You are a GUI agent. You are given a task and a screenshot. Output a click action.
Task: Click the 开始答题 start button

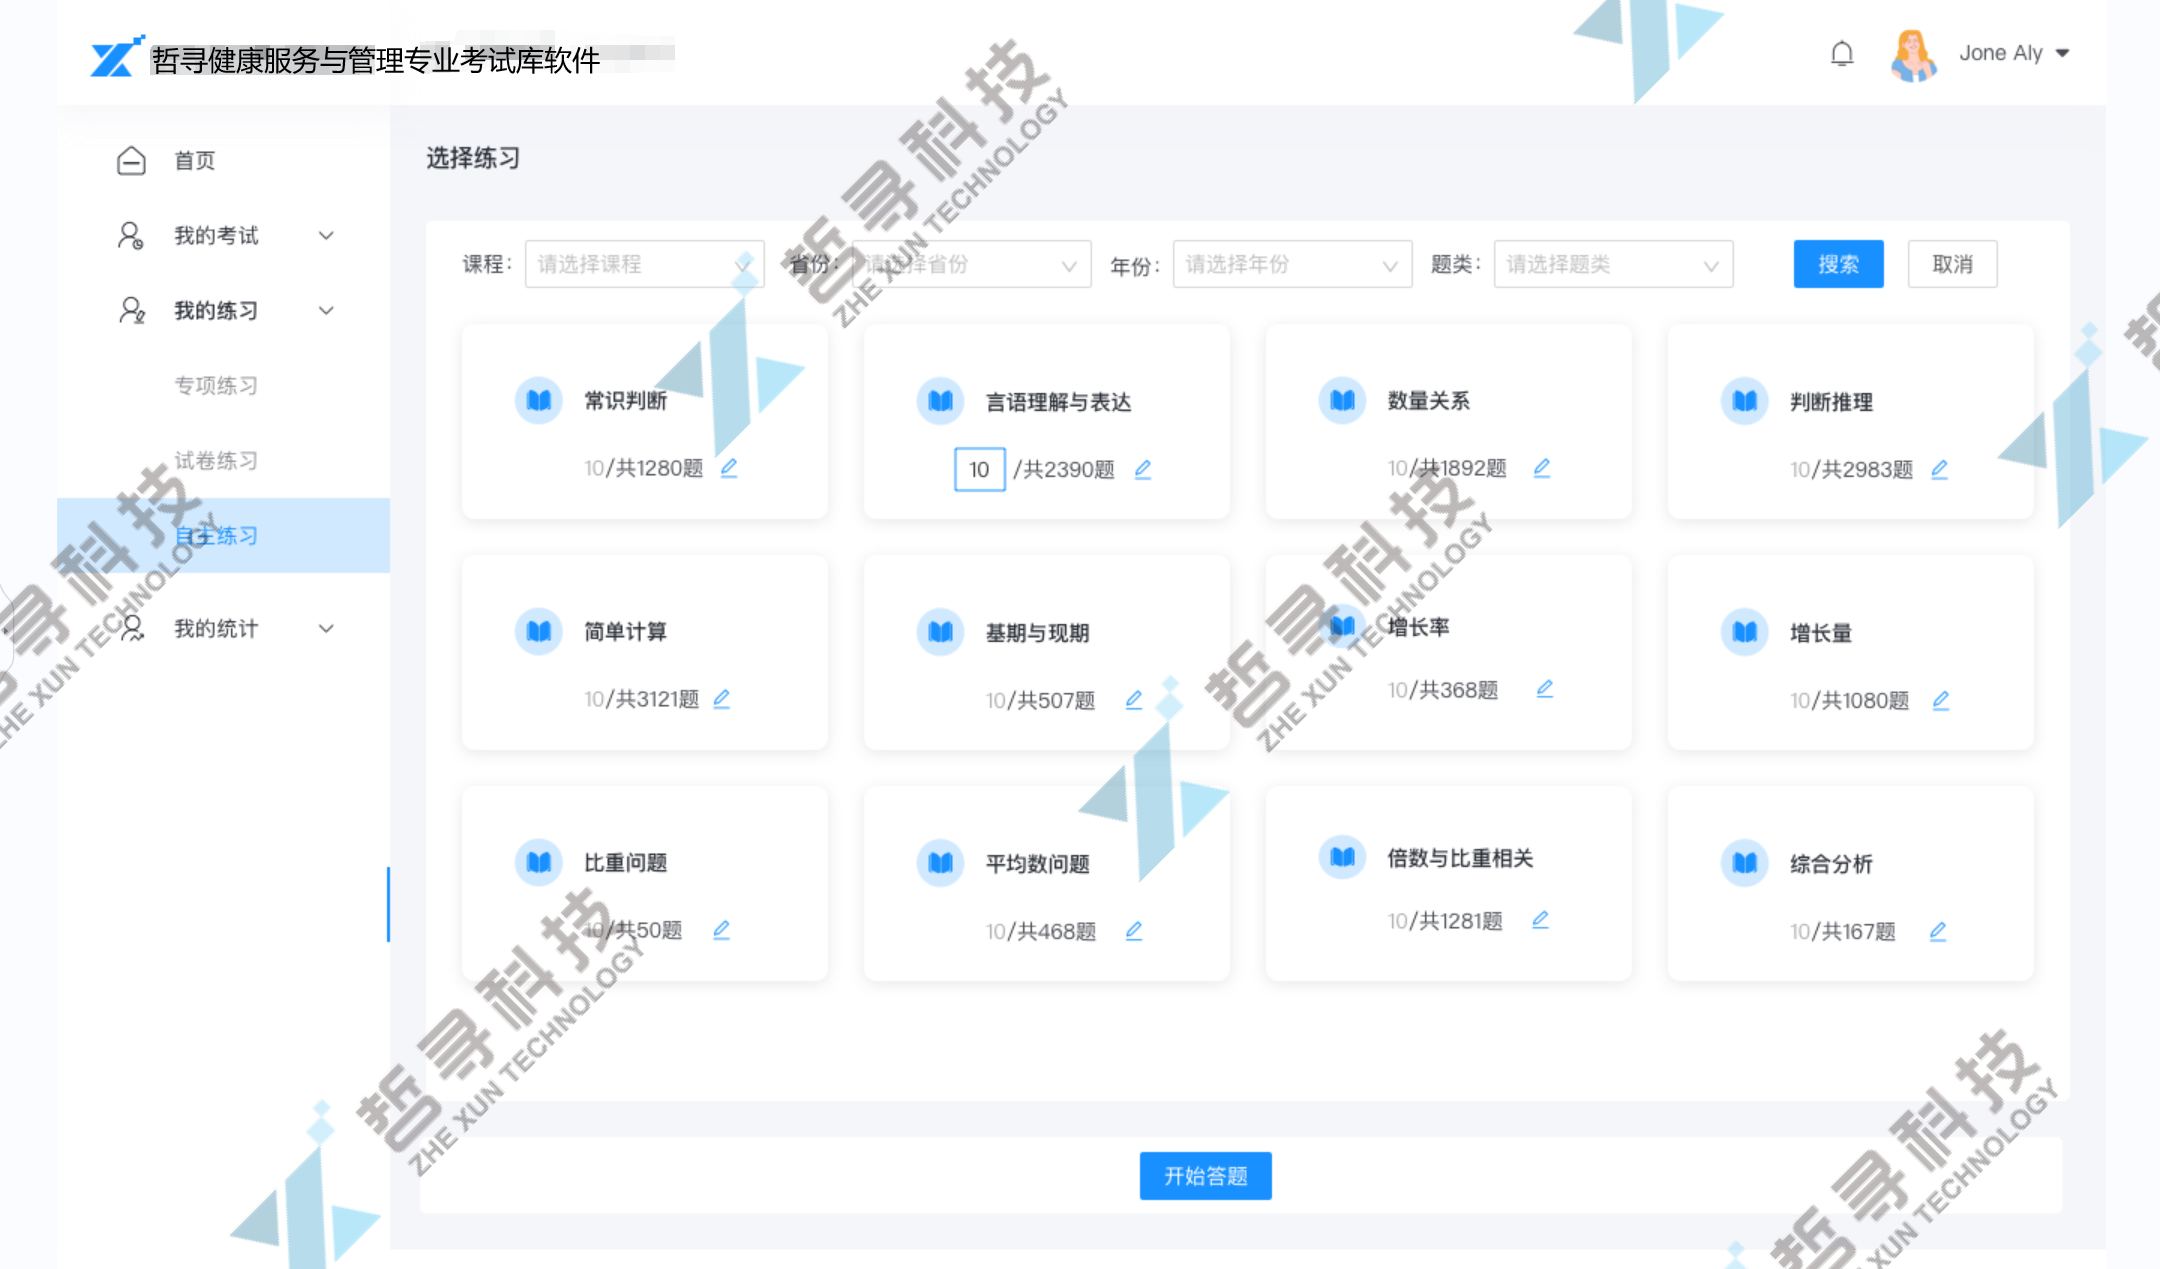point(1205,1175)
